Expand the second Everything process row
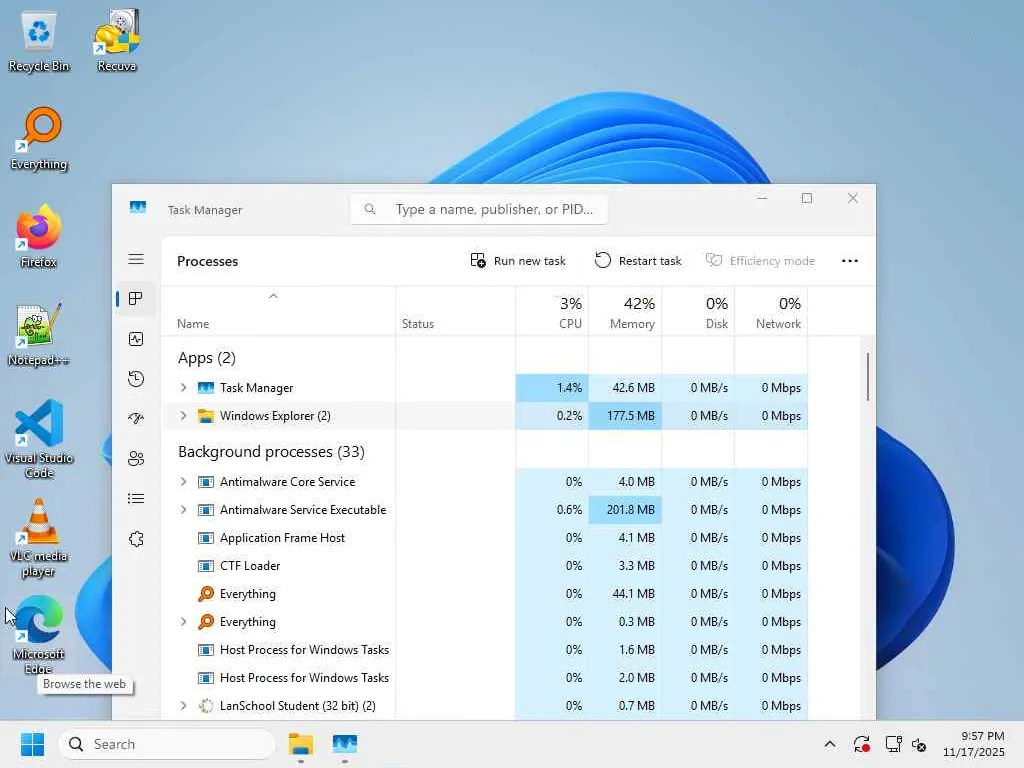This screenshot has width=1024, height=768. point(184,622)
